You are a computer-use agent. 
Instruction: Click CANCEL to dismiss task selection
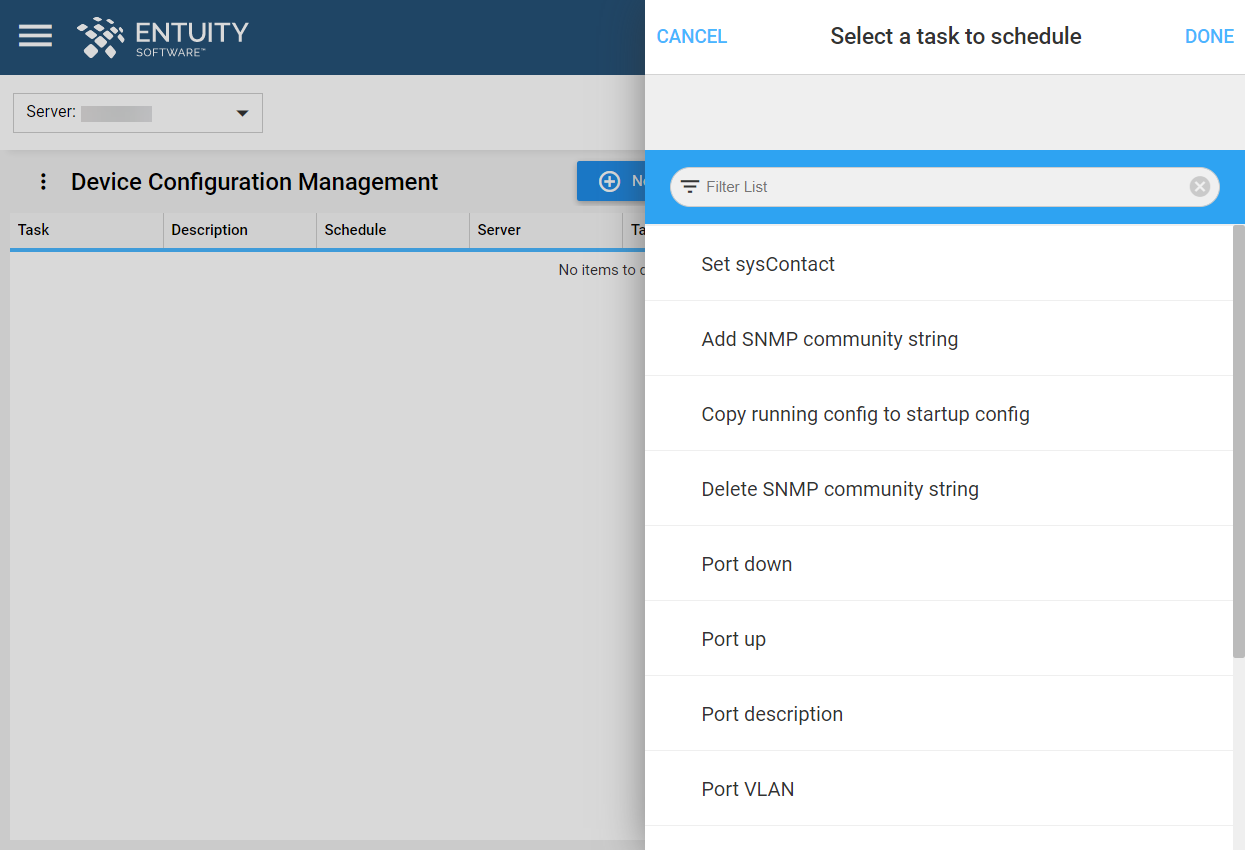691,36
